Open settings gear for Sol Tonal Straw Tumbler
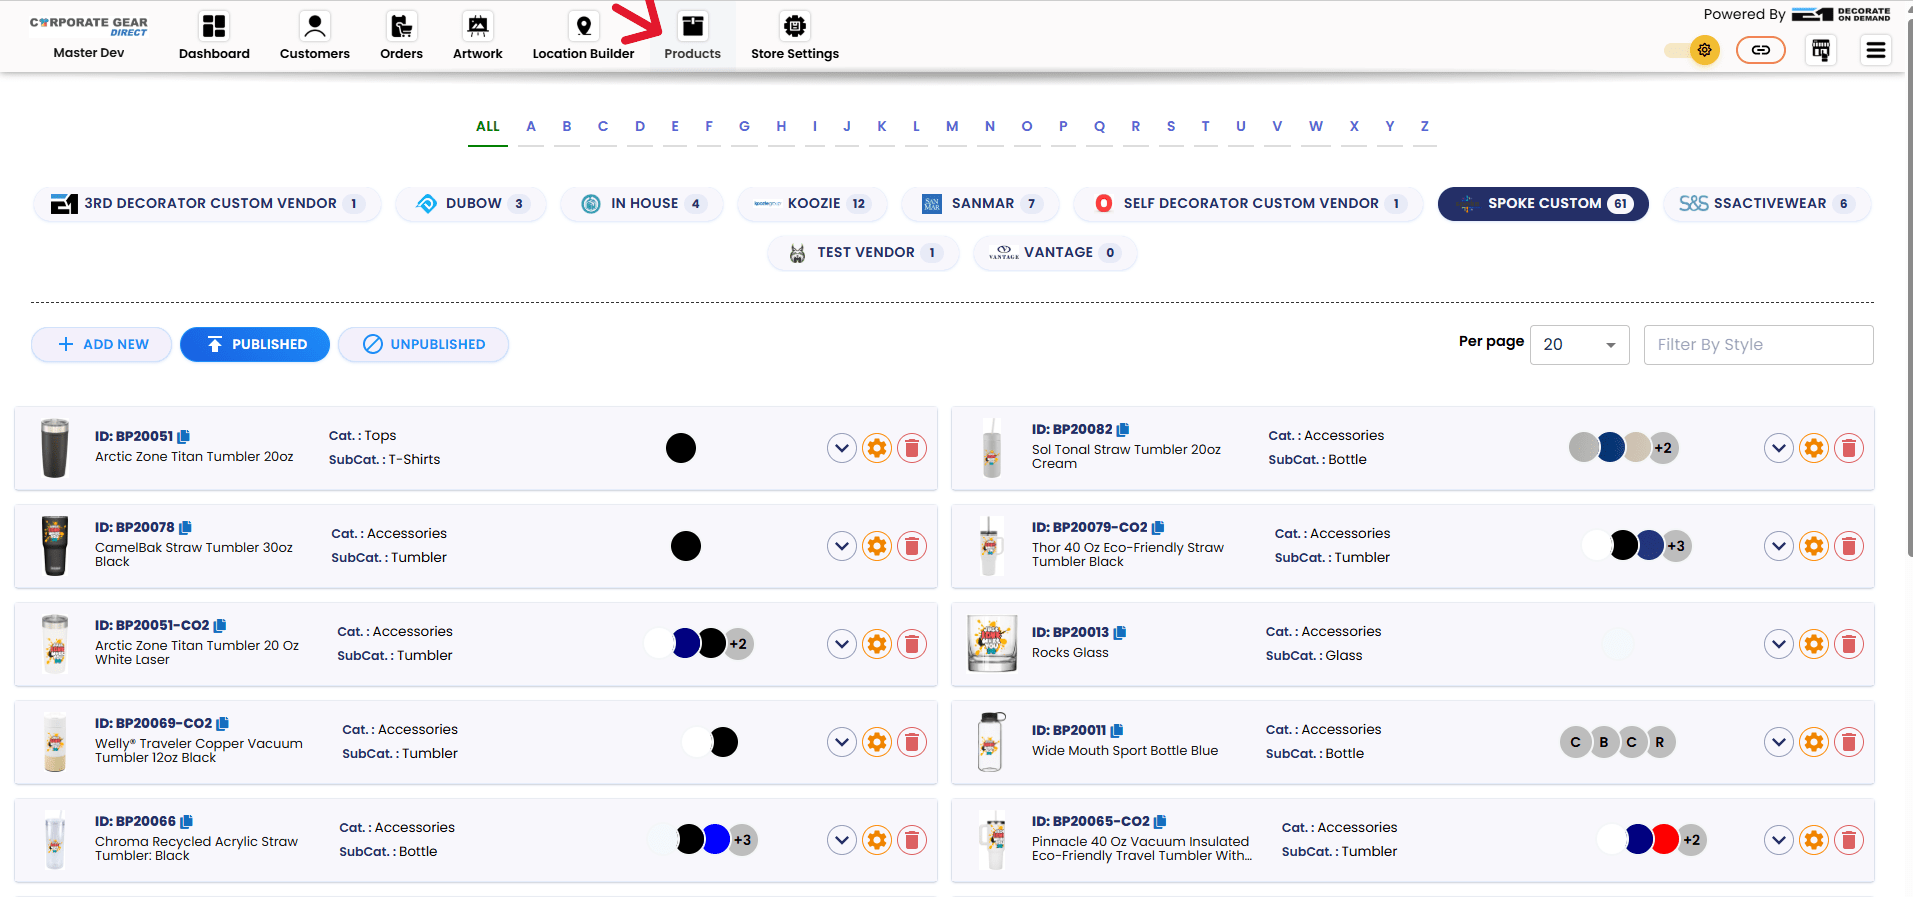1913x897 pixels. point(1814,448)
